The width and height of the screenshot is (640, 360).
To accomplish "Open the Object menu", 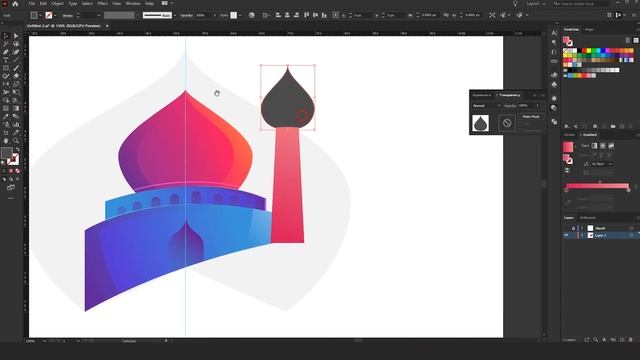I will (57, 4).
